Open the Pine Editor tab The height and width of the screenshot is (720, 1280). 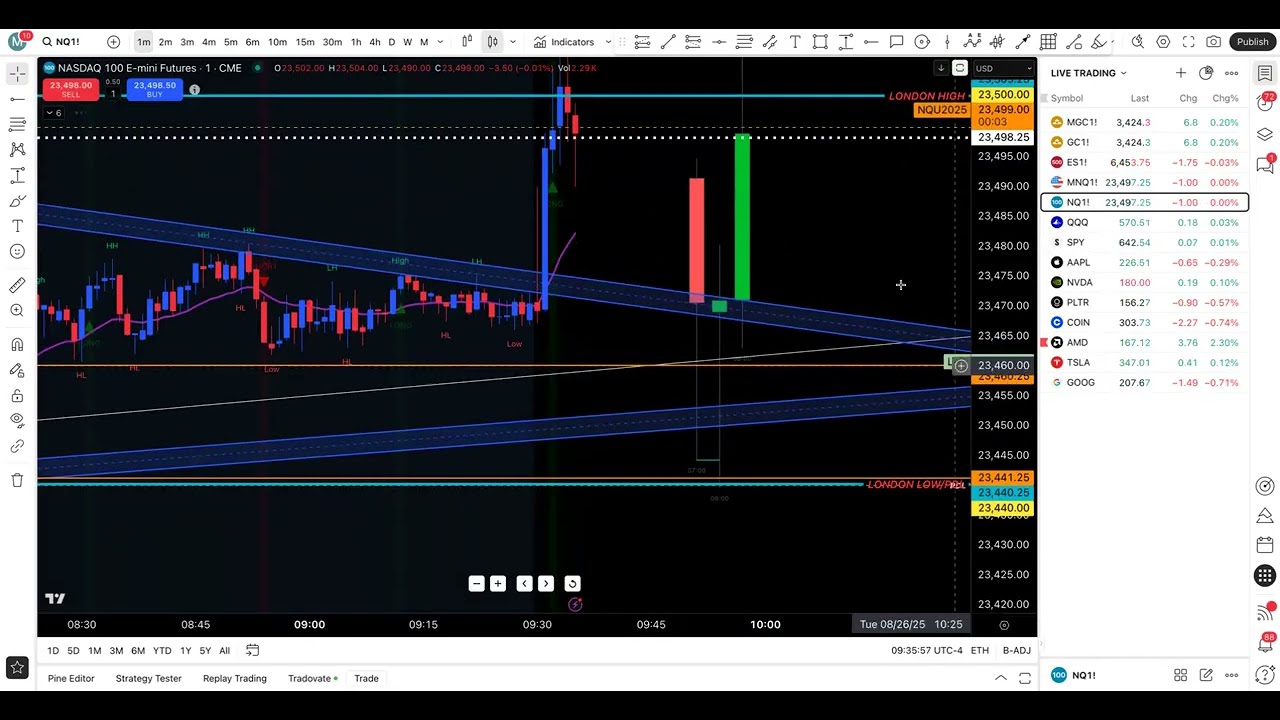coord(71,678)
